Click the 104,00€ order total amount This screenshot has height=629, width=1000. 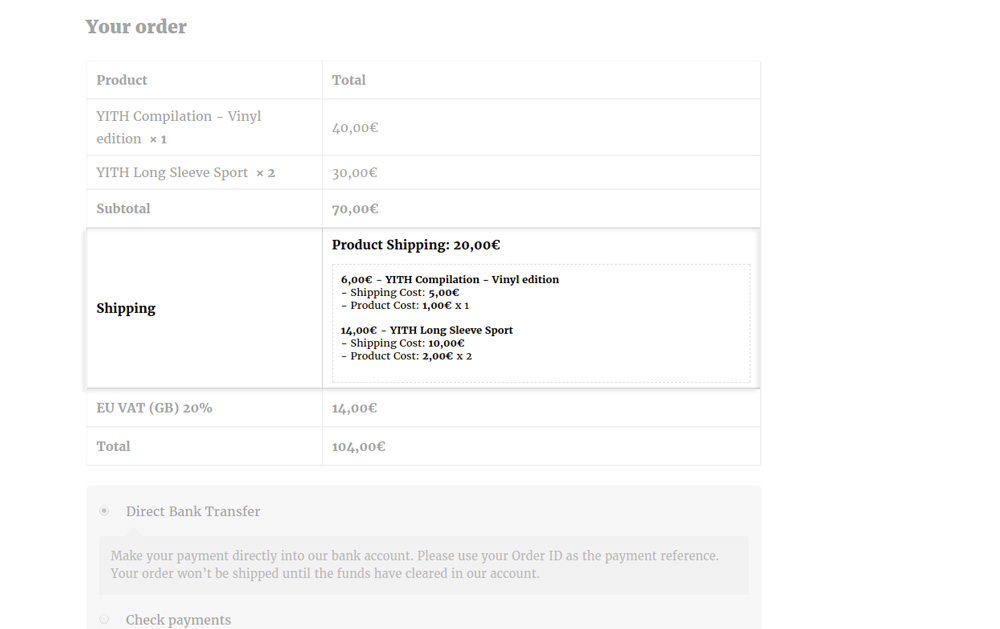click(359, 447)
